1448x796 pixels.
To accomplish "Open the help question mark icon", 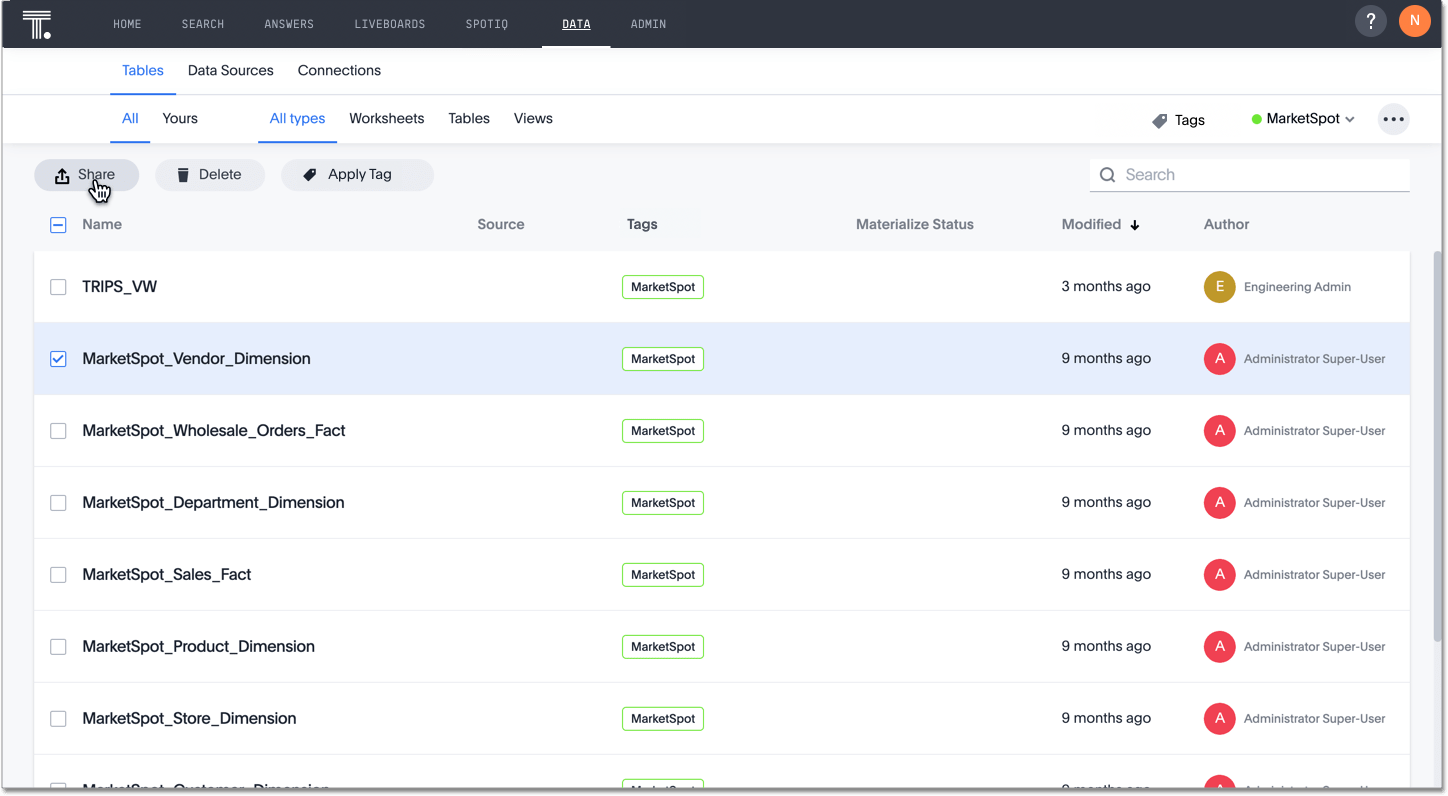I will pyautogui.click(x=1370, y=21).
